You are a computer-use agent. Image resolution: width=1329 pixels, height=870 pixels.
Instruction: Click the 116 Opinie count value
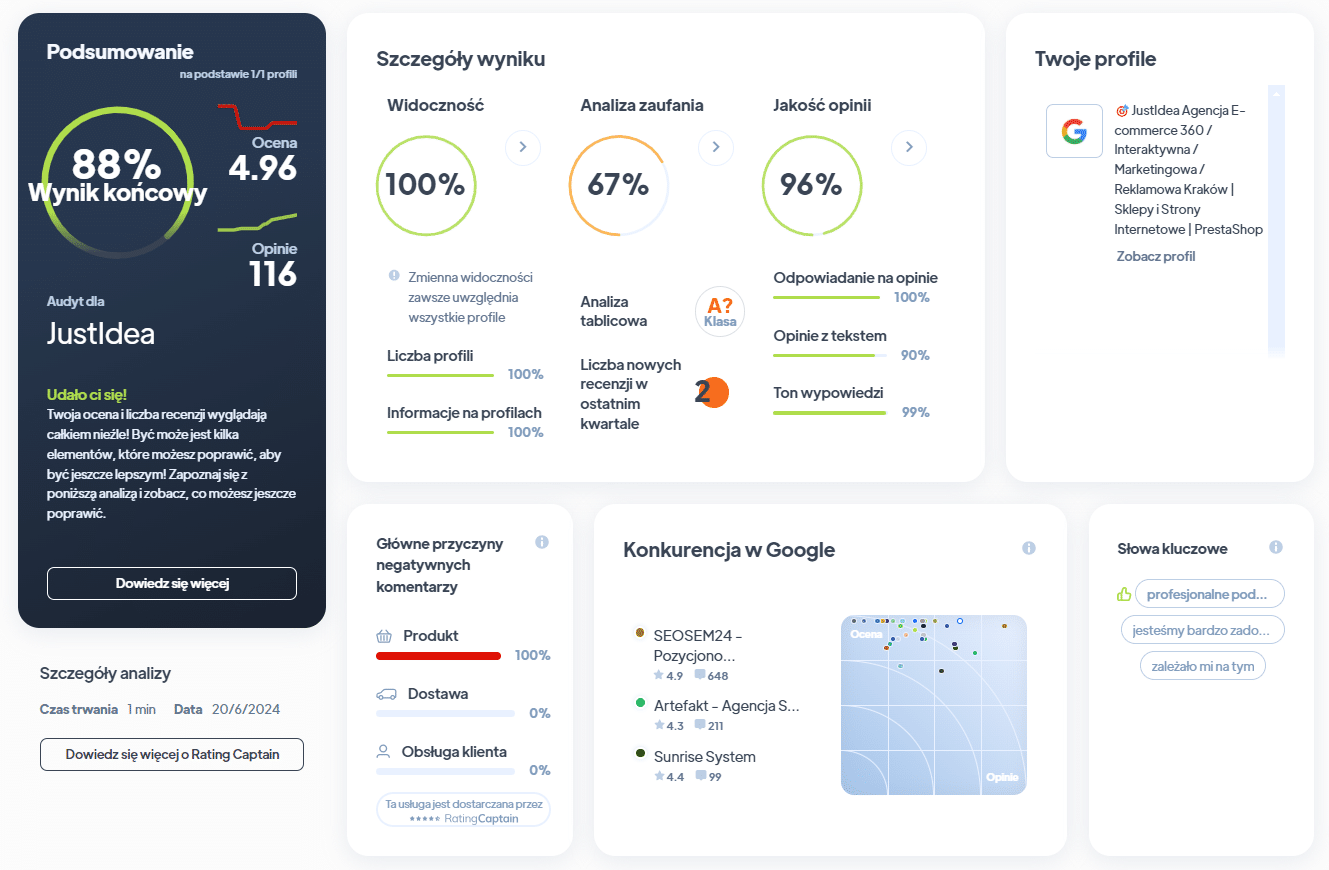click(273, 273)
